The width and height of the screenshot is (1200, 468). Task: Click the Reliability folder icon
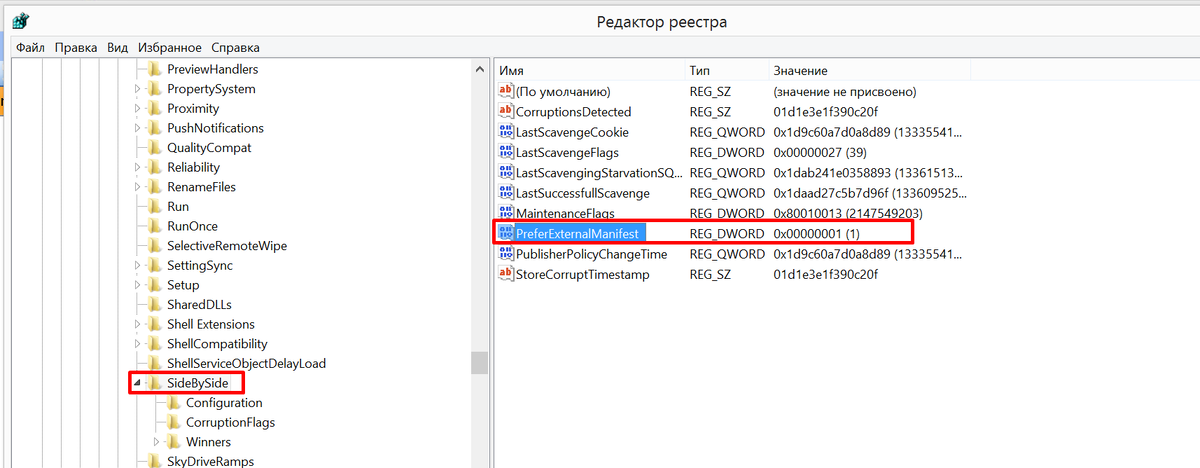coord(155,168)
